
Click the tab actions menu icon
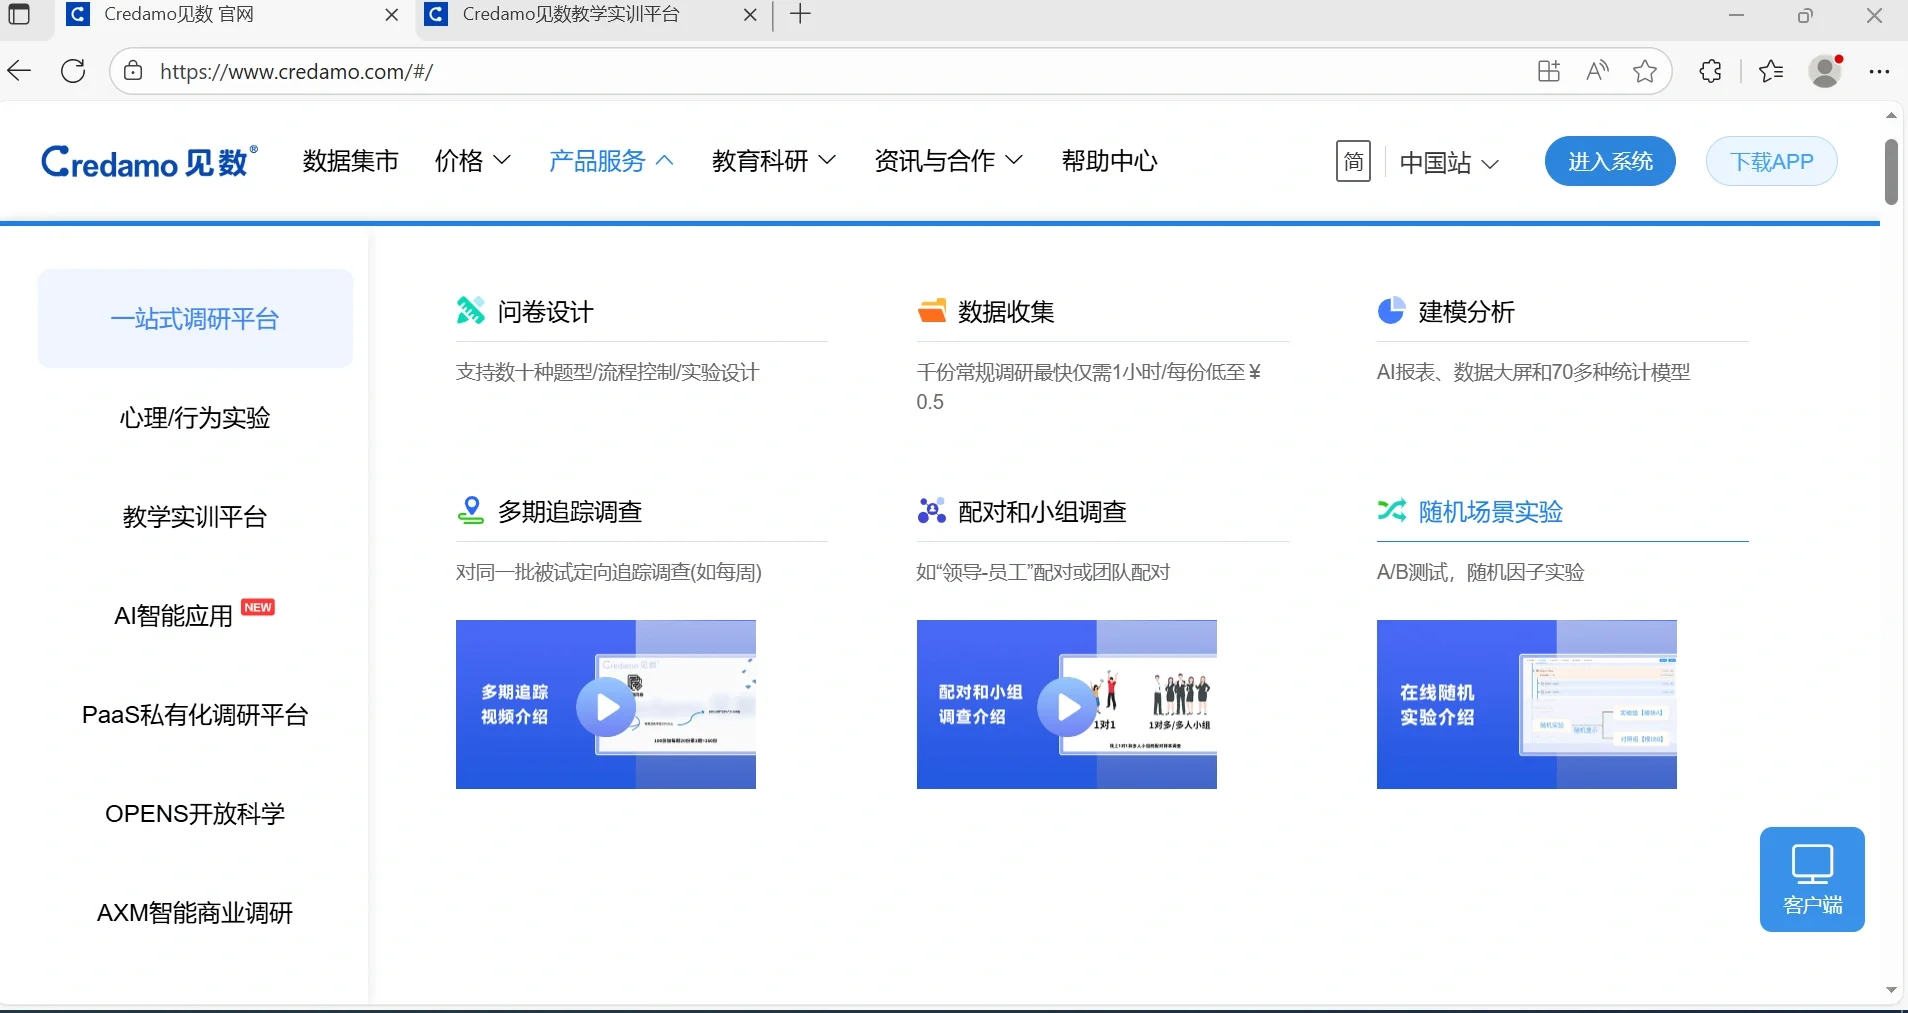click(x=19, y=15)
